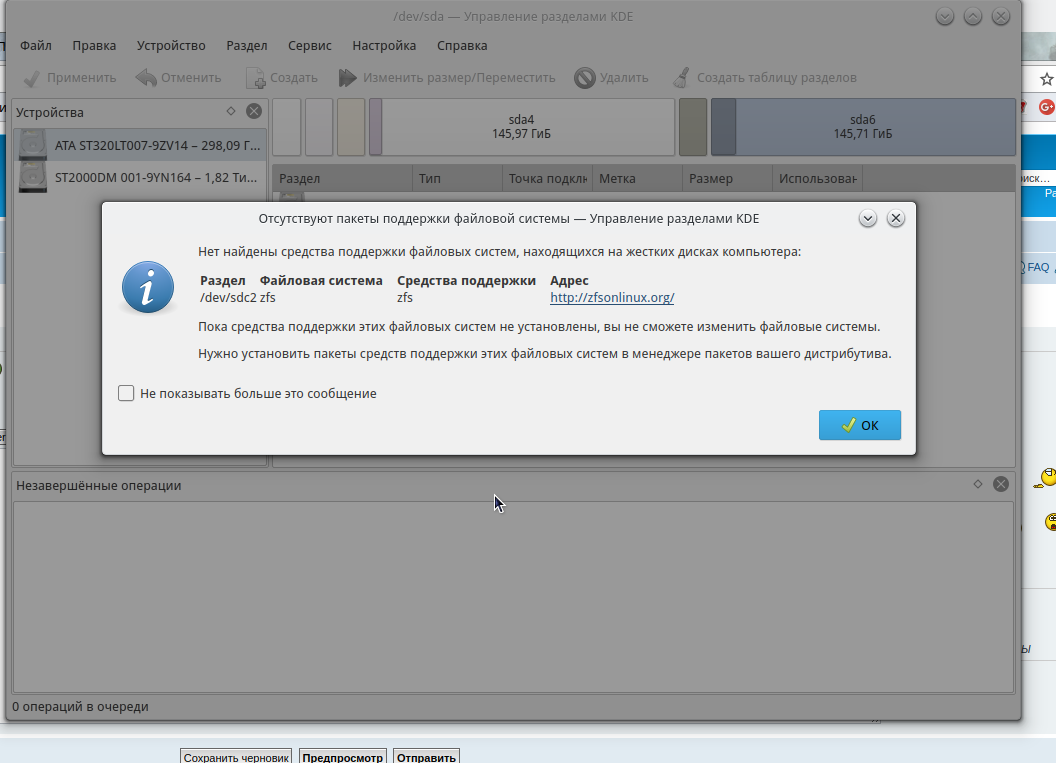This screenshot has height=763, width=1056.
Task: Click the Удалить prohibited-sign icon
Action: 585,78
